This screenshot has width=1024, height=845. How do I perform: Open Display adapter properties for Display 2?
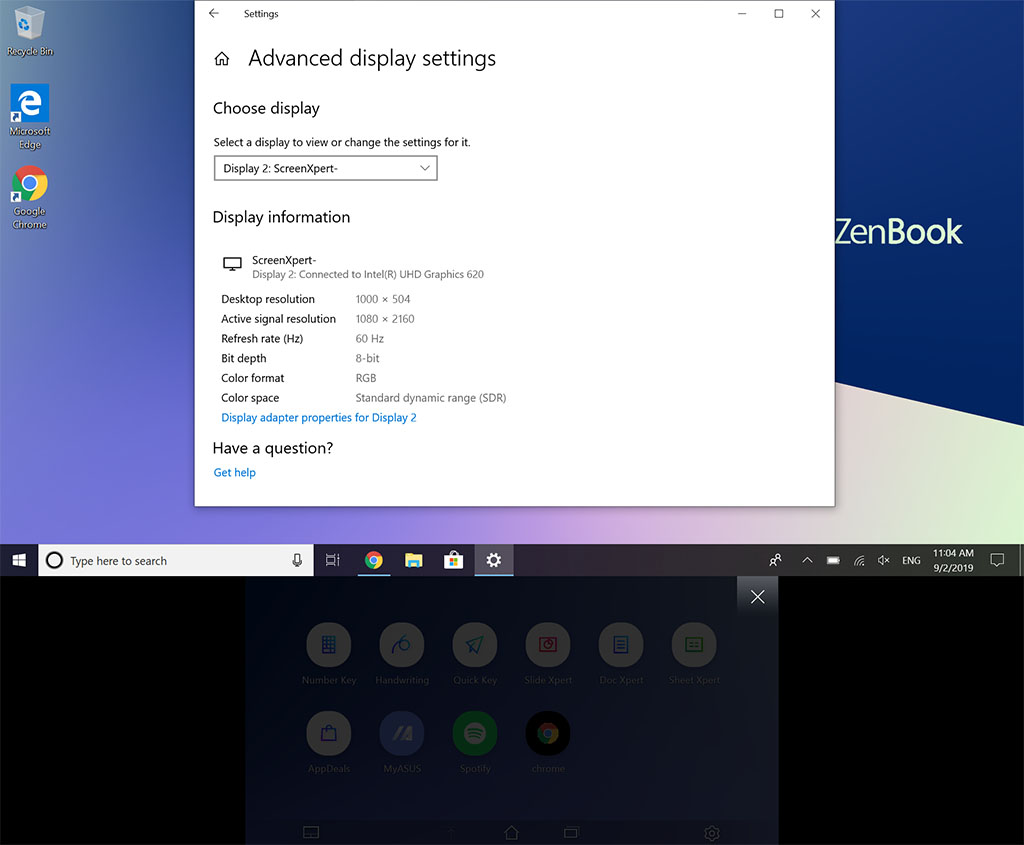click(319, 417)
